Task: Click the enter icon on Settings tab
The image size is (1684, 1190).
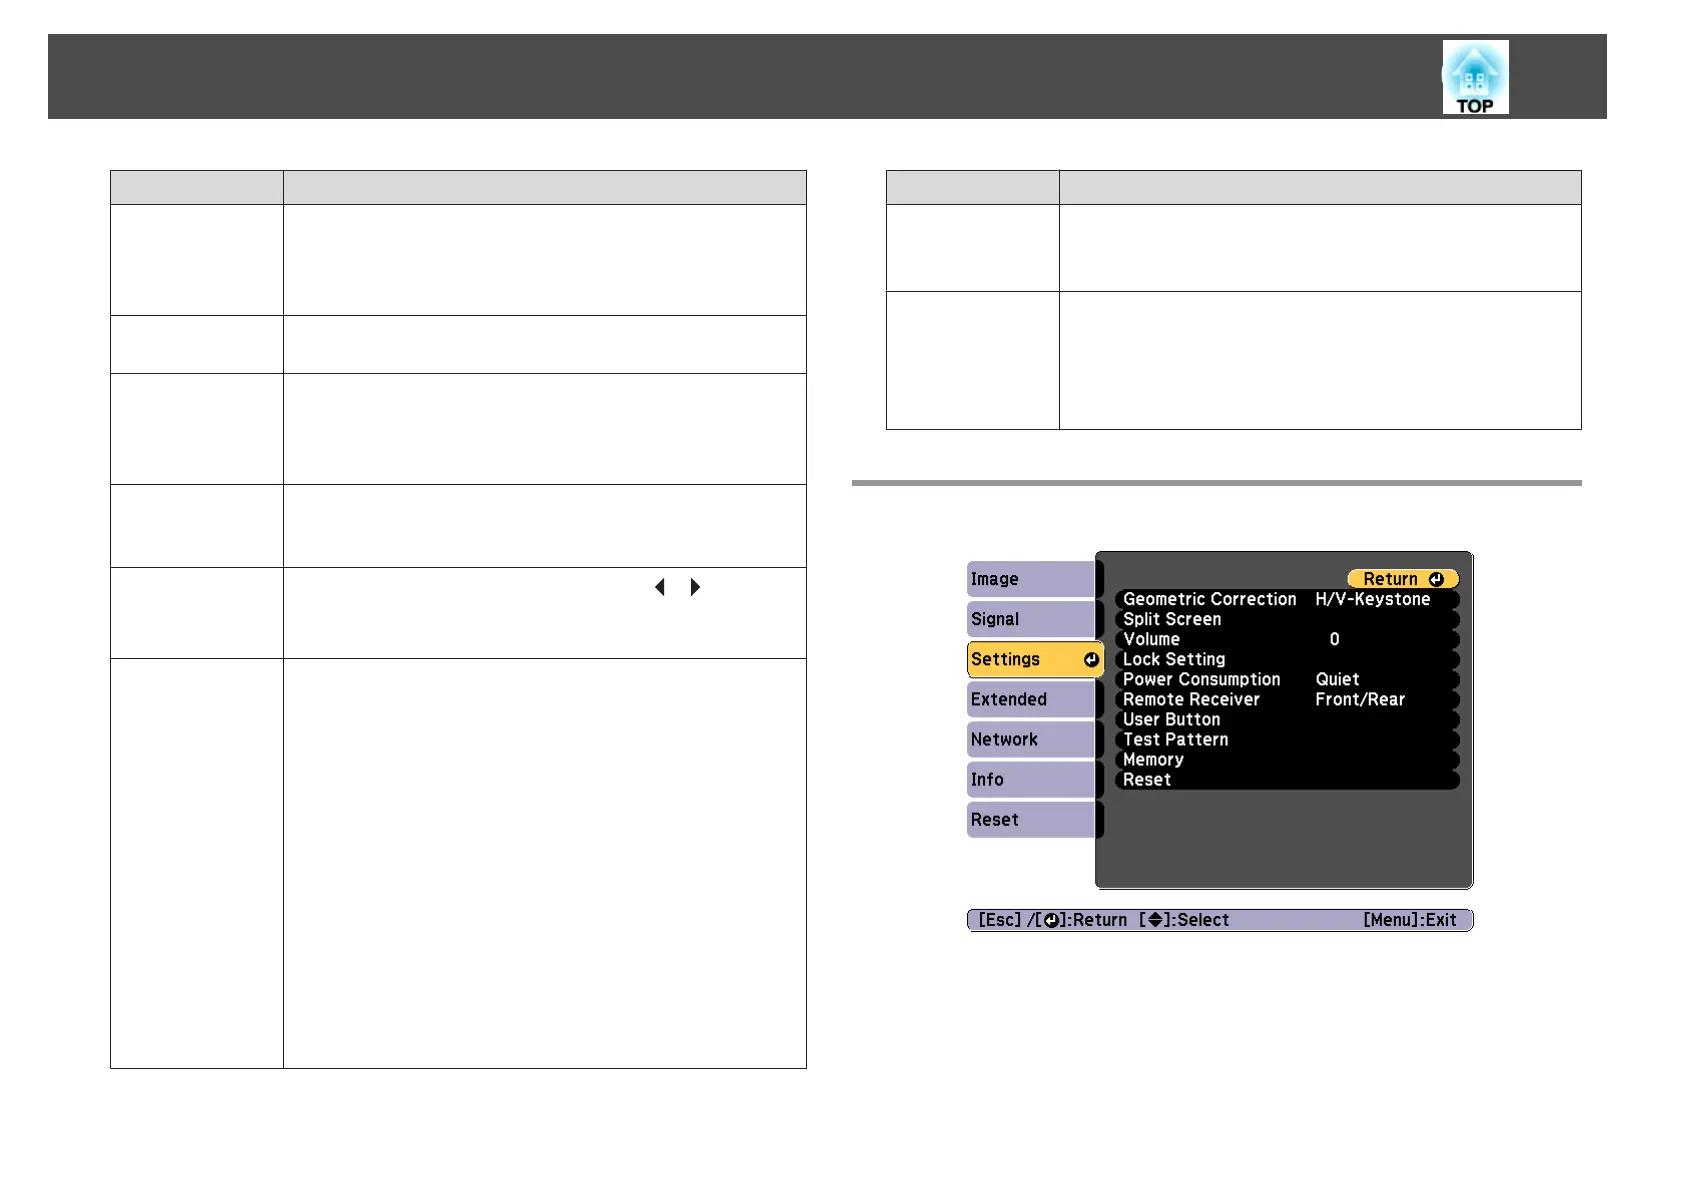Action: [x=1091, y=660]
